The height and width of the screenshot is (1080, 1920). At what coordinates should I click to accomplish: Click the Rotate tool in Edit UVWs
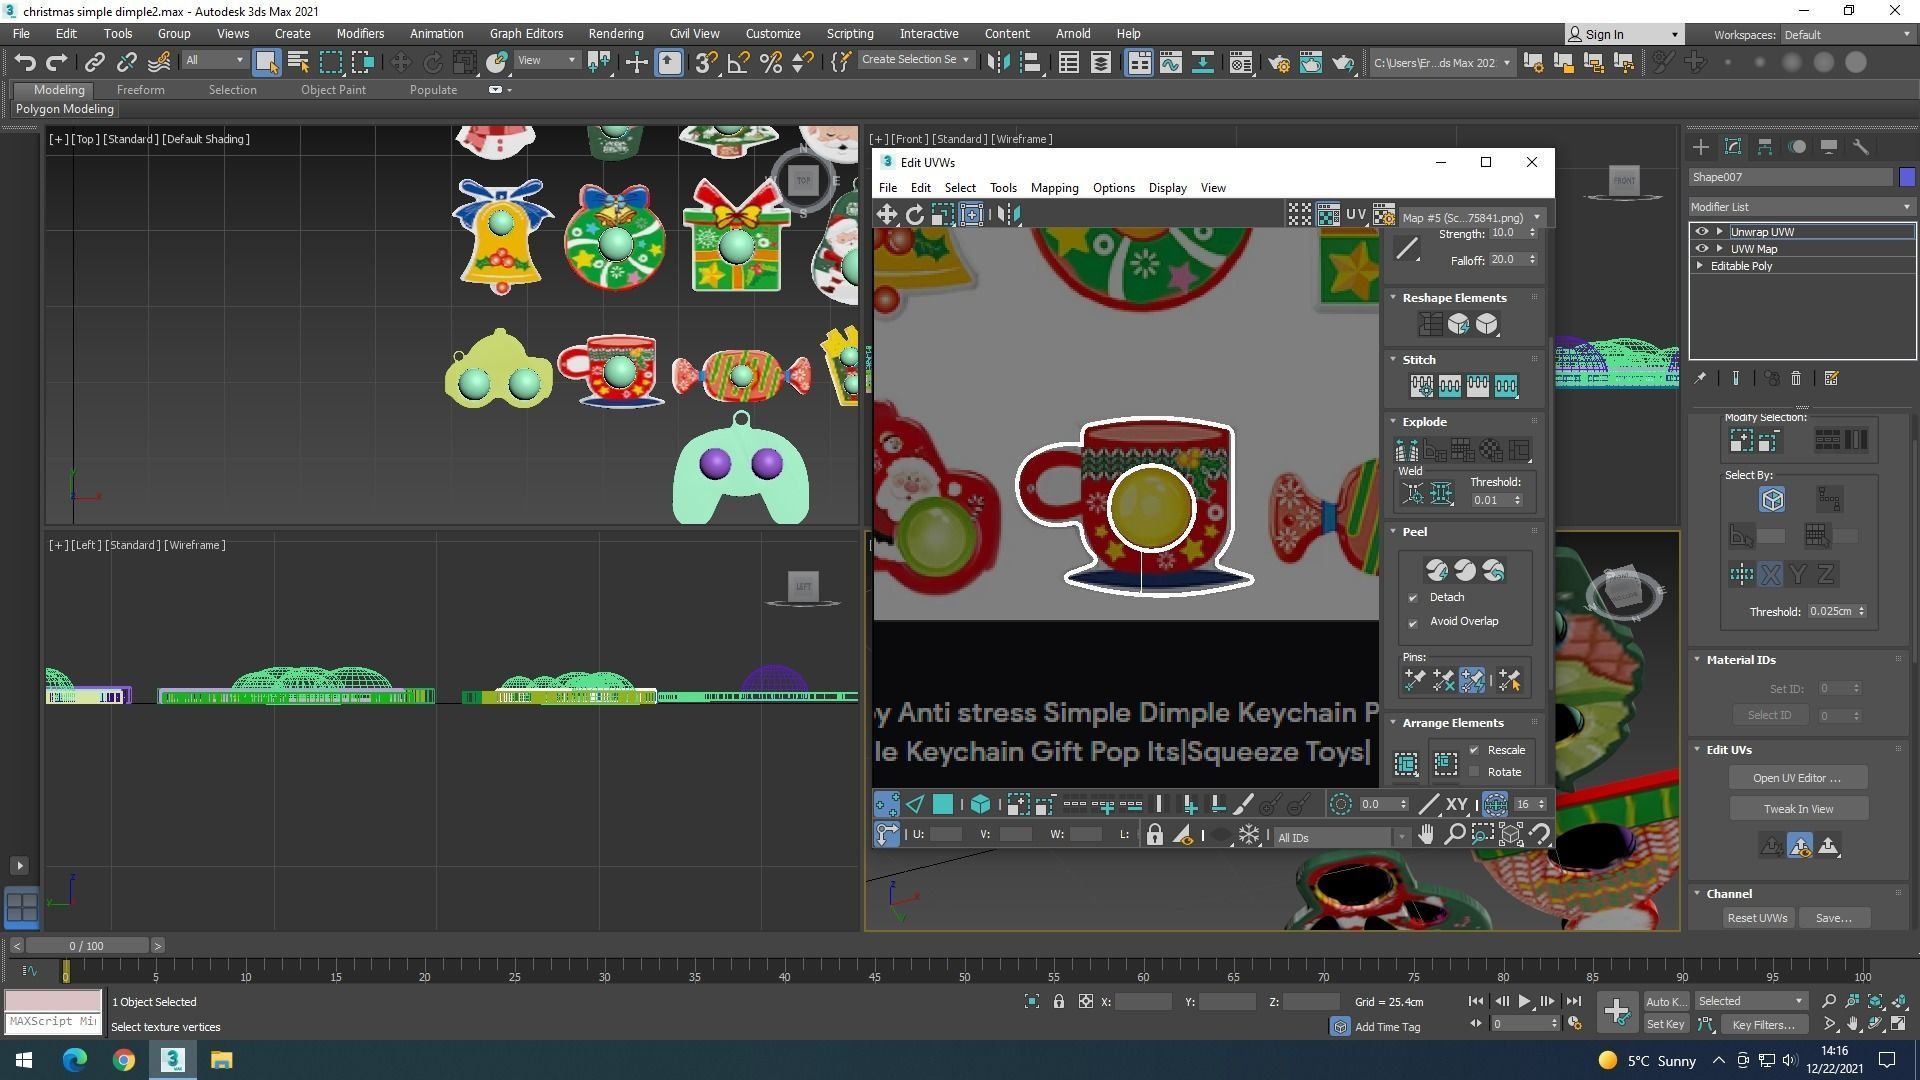pos(914,214)
